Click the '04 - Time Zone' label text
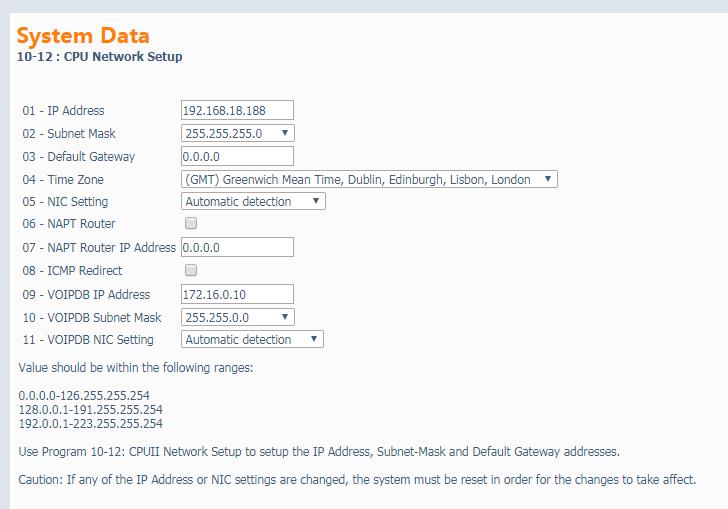This screenshot has width=728, height=509. tap(63, 180)
